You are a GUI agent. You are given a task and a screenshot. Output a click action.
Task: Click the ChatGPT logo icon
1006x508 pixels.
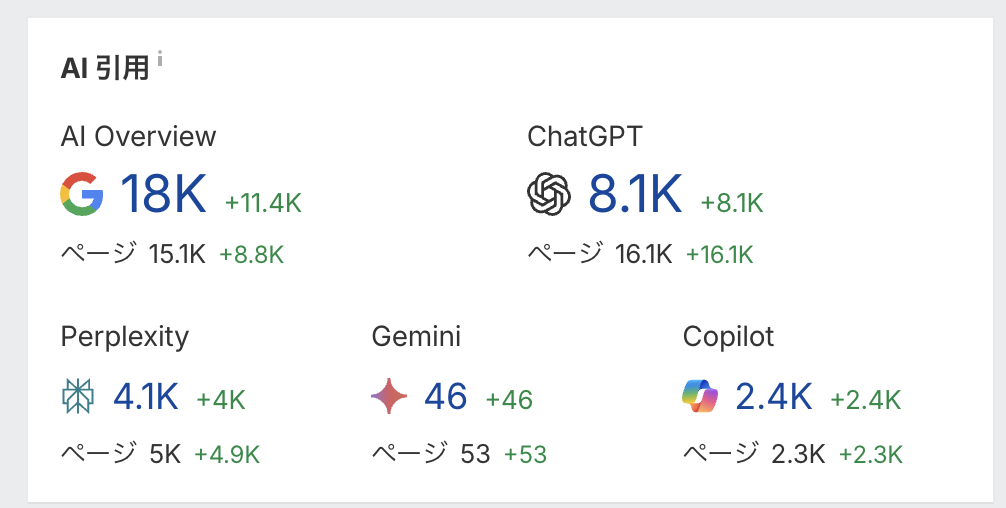549,194
